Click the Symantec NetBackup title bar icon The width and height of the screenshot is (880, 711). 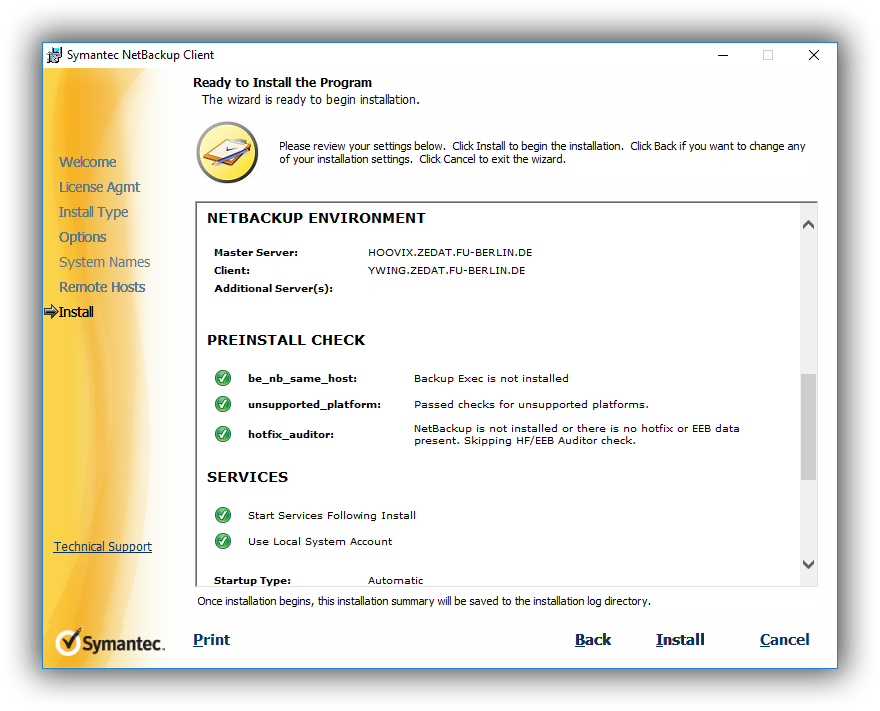click(x=54, y=55)
